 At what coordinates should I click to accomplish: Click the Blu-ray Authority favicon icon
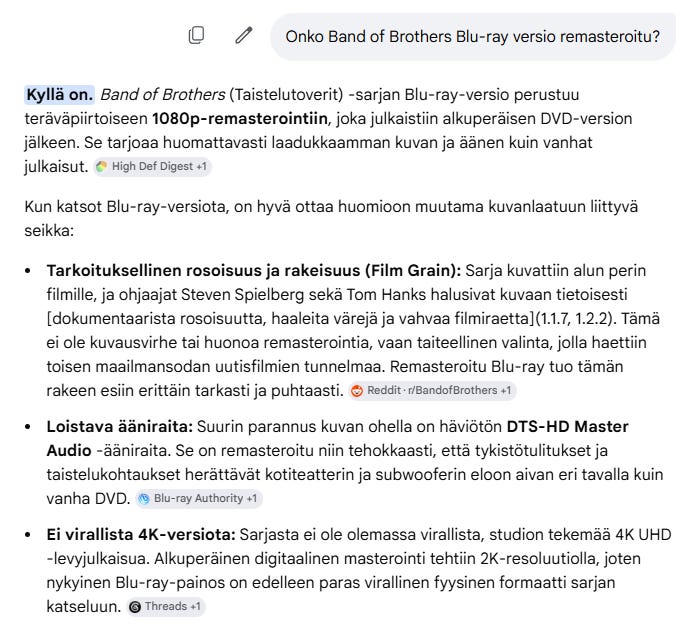[x=144, y=498]
